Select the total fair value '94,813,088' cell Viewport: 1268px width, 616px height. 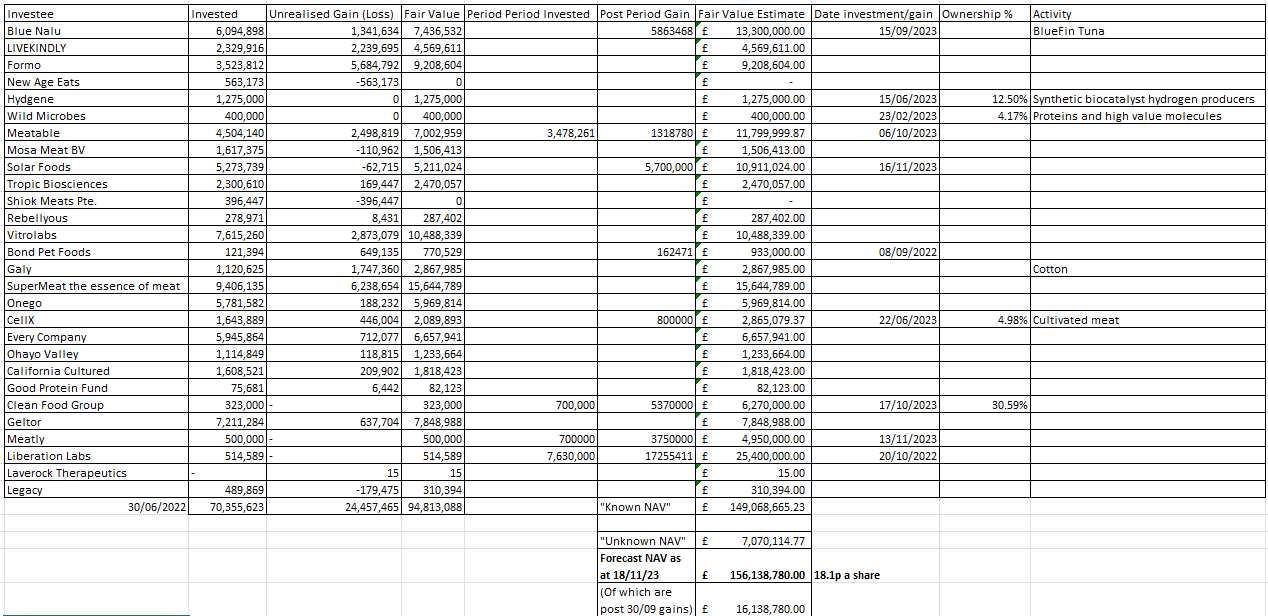433,507
